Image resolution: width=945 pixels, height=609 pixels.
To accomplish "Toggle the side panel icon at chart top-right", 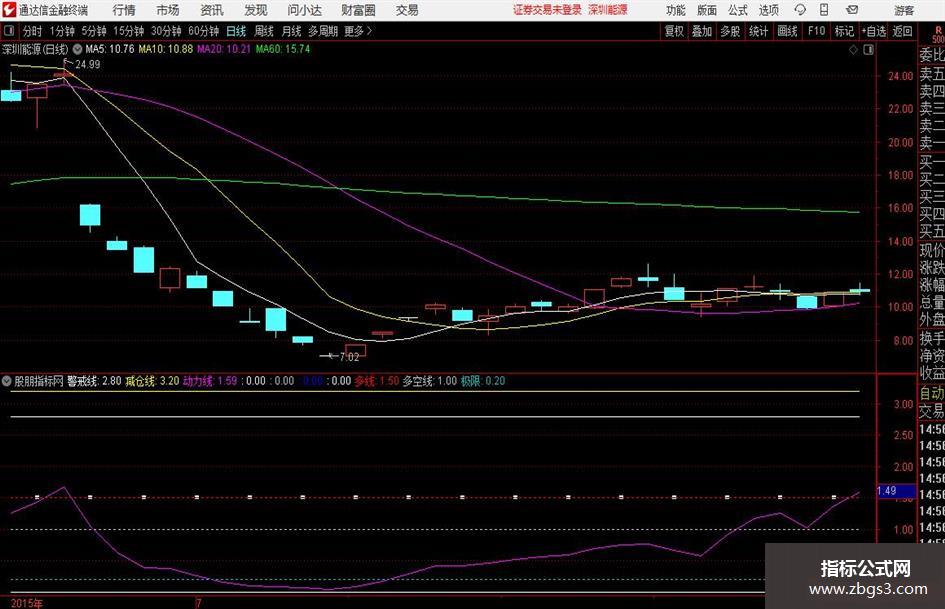I will (868, 49).
